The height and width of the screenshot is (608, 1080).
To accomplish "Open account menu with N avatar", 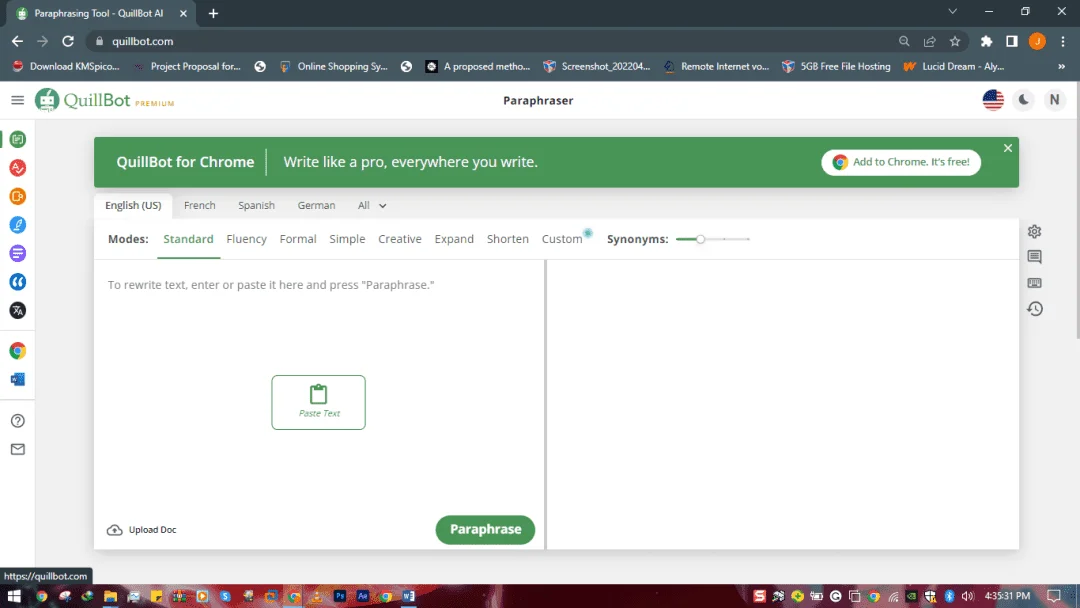I will tap(1055, 101).
